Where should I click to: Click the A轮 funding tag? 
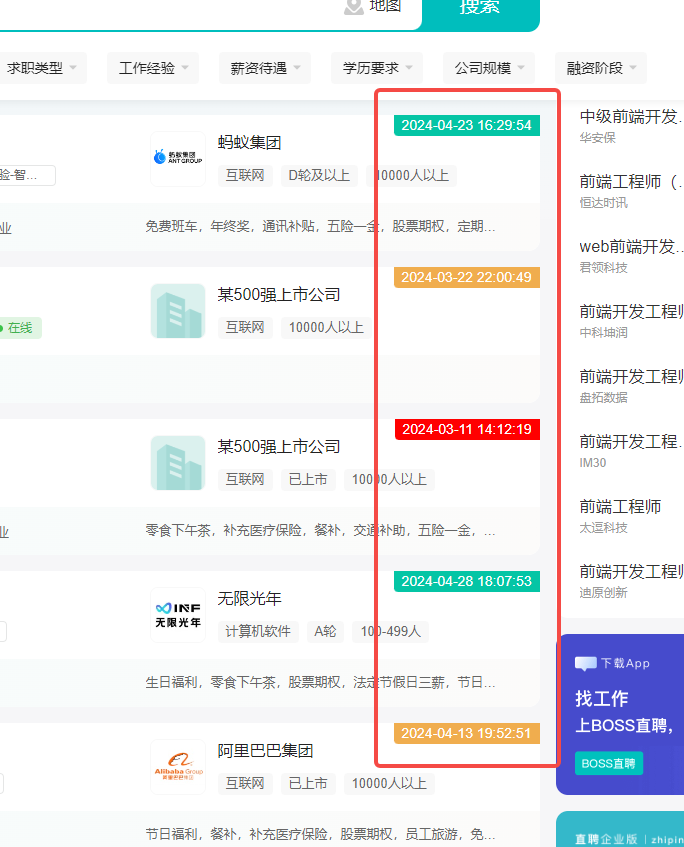[x=325, y=631]
